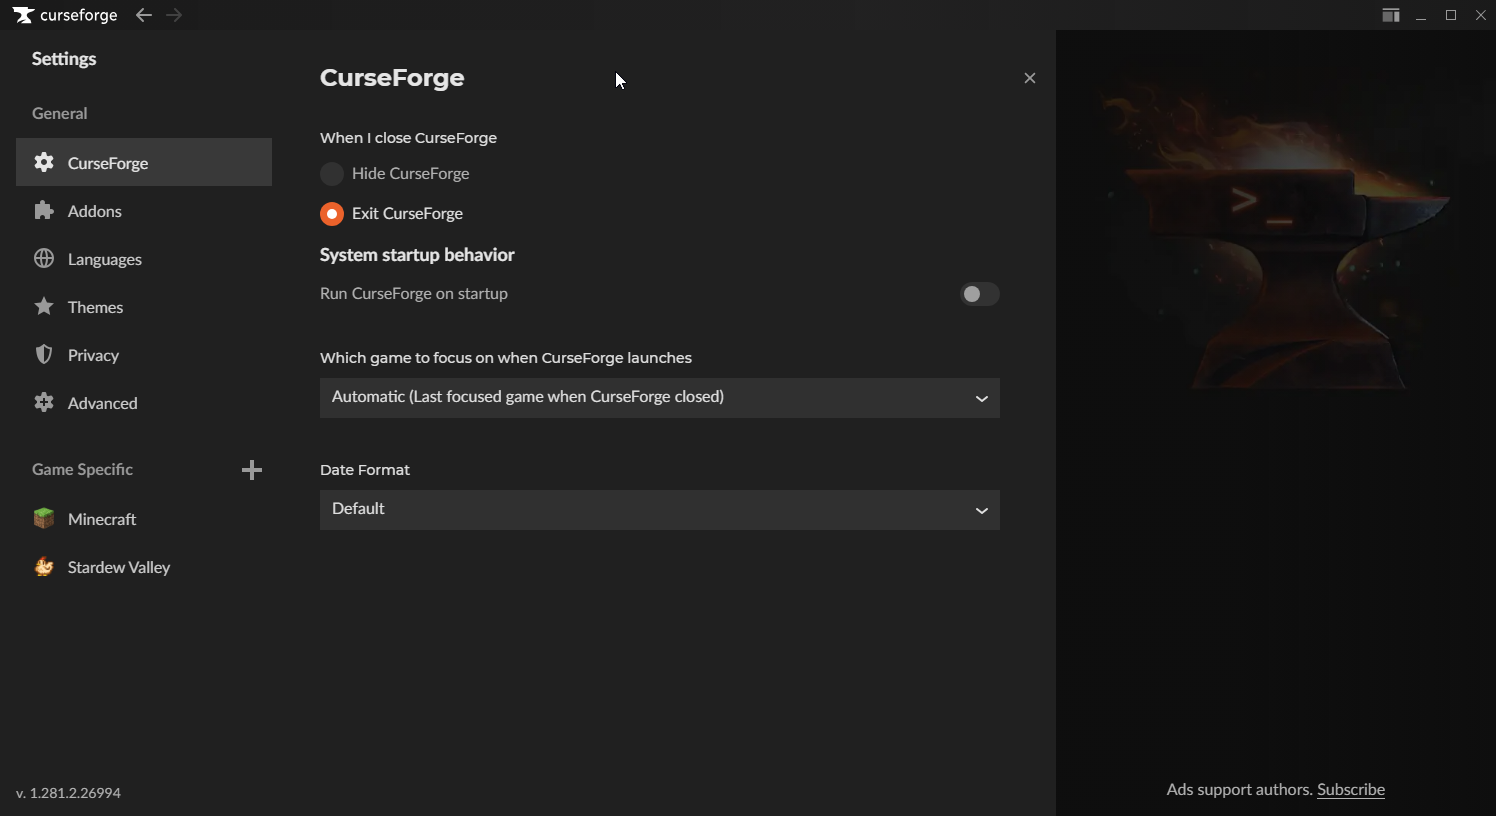
Task: Open Stardew Valley game settings
Action: pyautogui.click(x=144, y=566)
